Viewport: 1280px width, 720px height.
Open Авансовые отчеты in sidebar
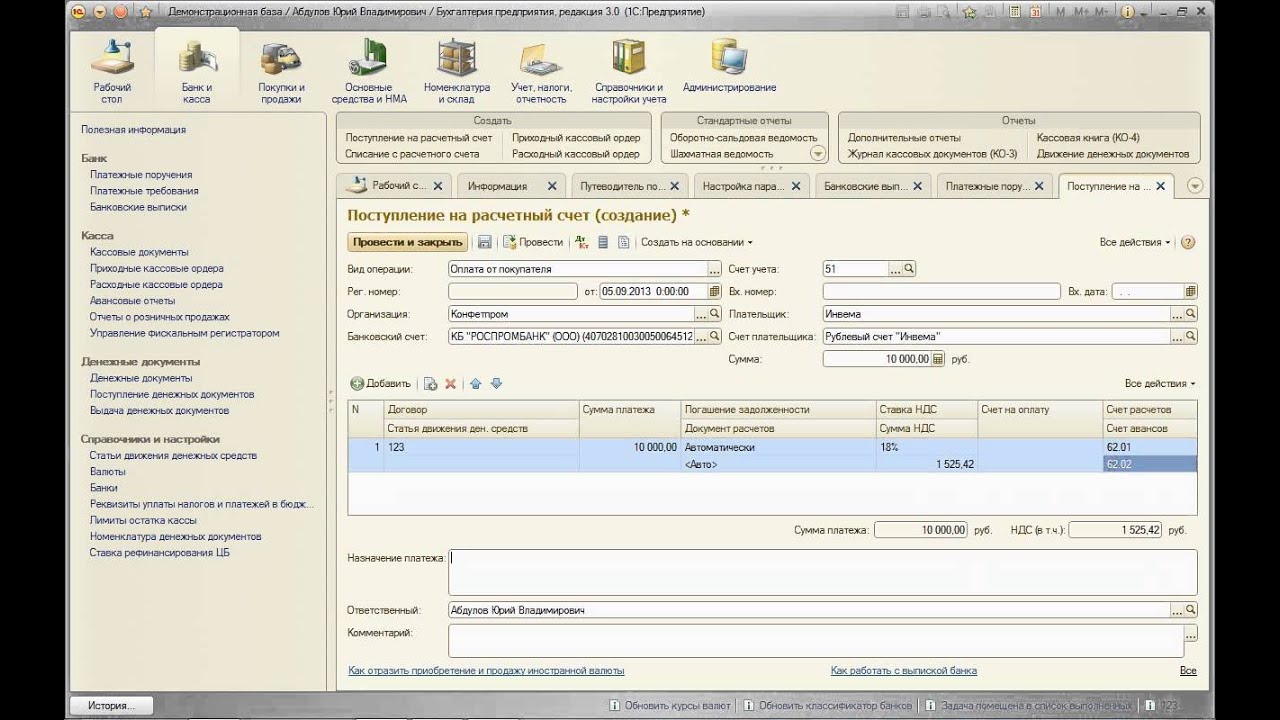click(x=132, y=301)
